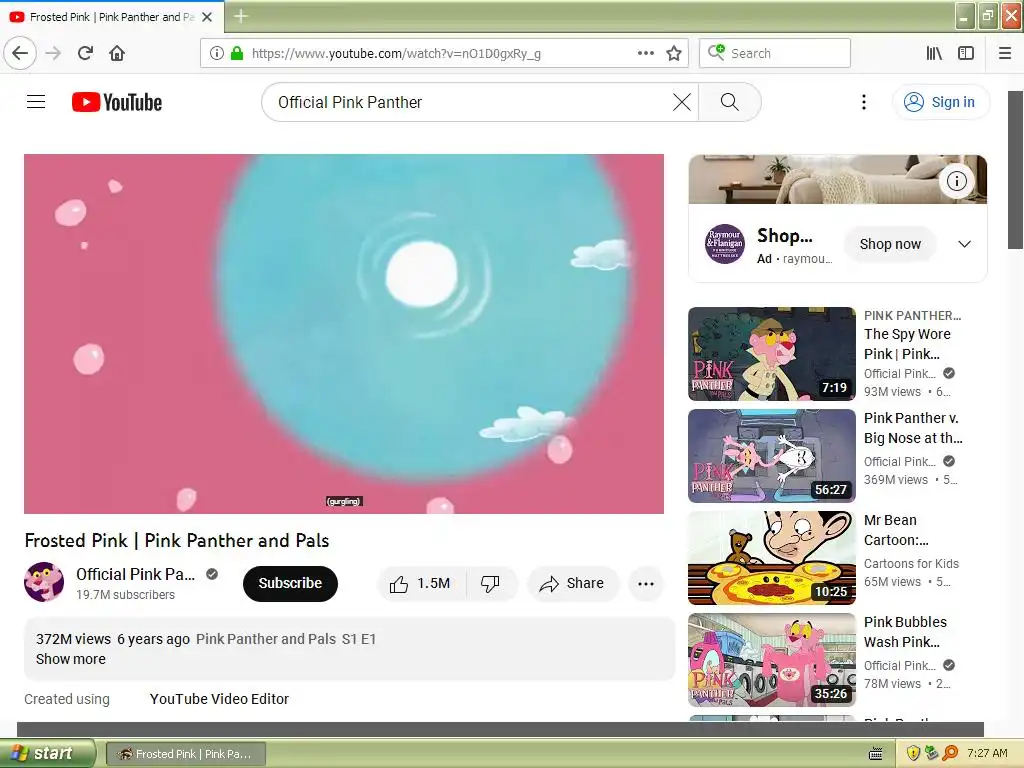The height and width of the screenshot is (768, 1024).
Task: Open the Pink Panther and Pals link
Action: point(266,639)
